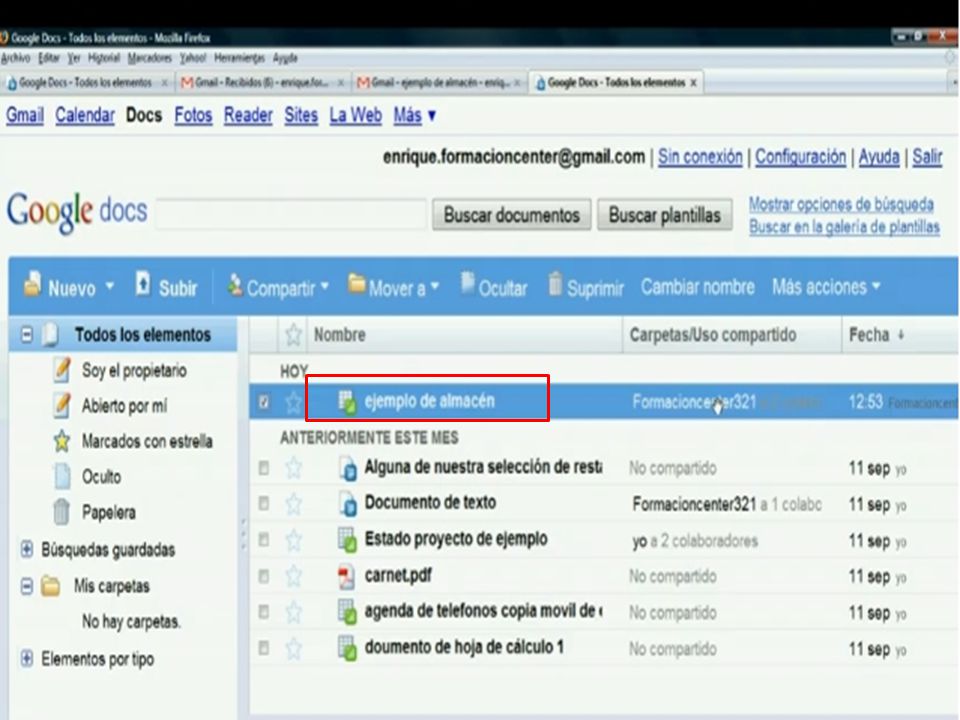Check the 'Alguna de nuestra selección' checkbox
The image size is (960, 720).
coord(264,468)
